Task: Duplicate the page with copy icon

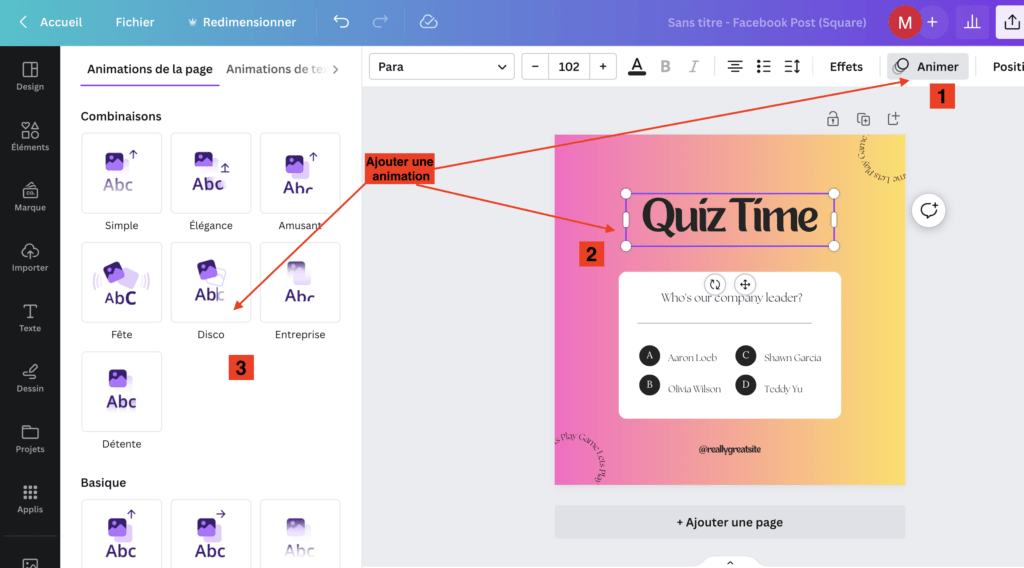Action: tap(863, 119)
